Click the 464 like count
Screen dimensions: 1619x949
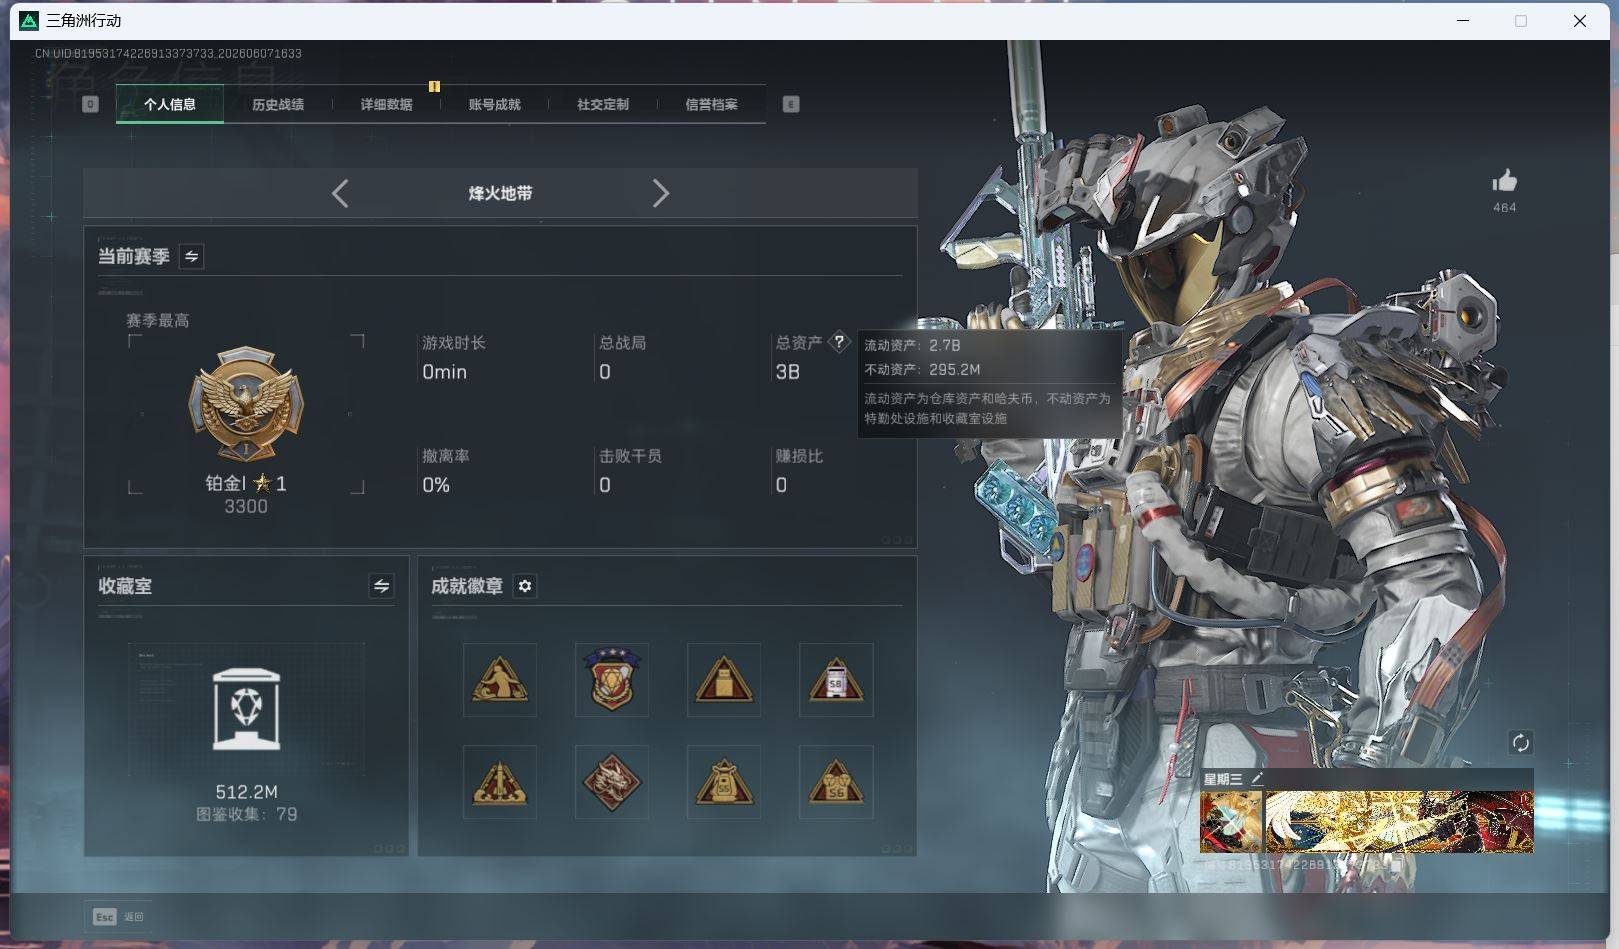click(x=1504, y=208)
